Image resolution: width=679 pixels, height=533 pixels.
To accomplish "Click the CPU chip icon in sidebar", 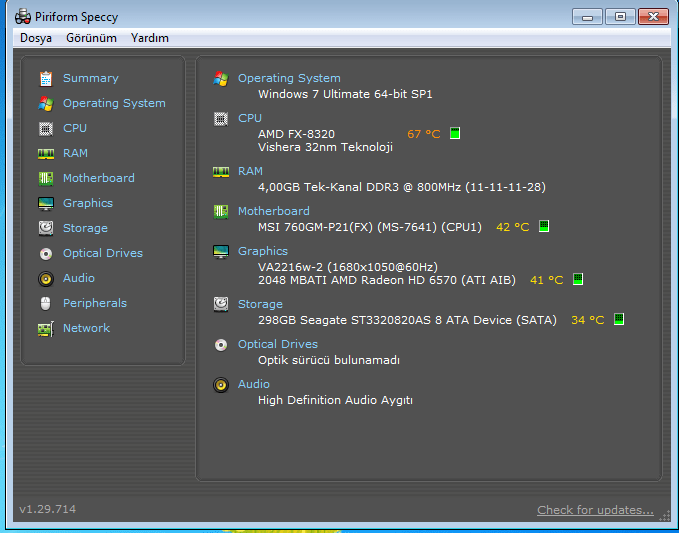I will click(x=46, y=129).
